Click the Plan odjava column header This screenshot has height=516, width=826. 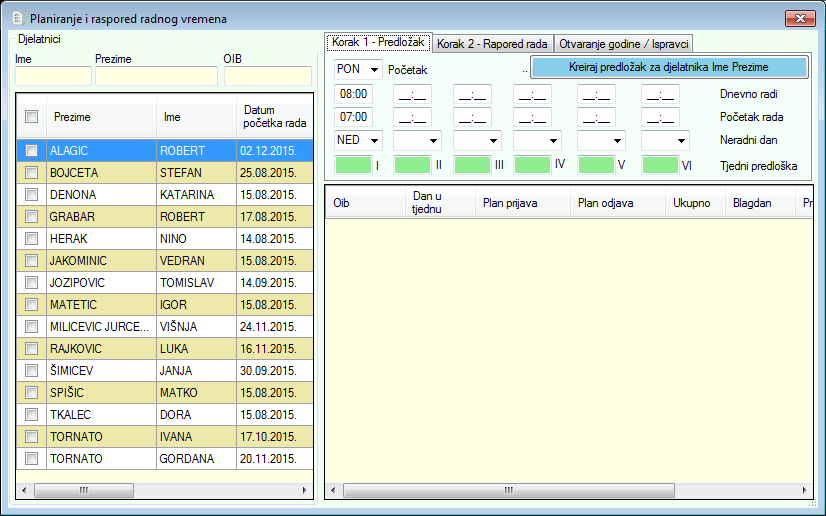click(x=618, y=203)
